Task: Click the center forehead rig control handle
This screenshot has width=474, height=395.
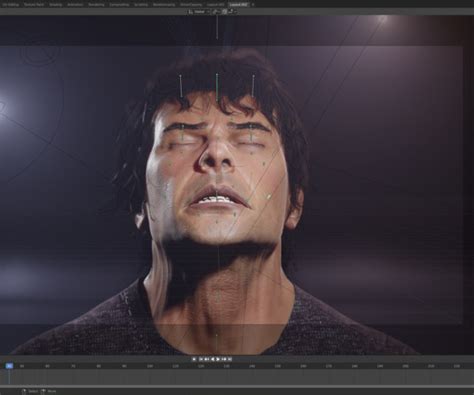Action: (x=217, y=87)
